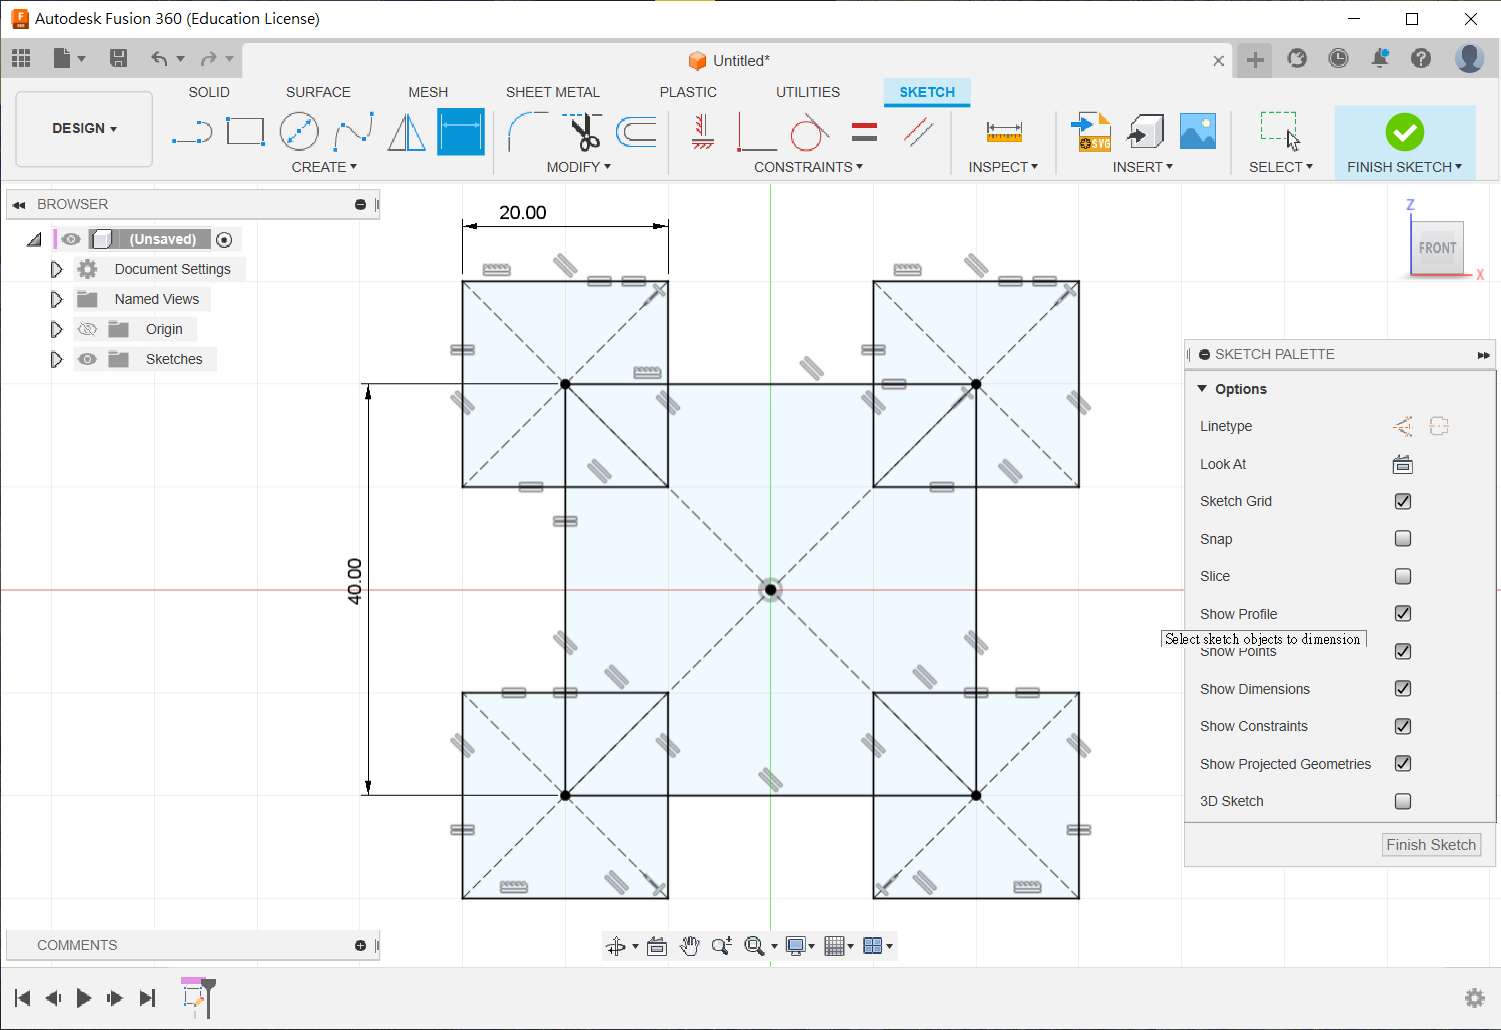Expand the Sketches folder in Browser
1501x1030 pixels.
click(56, 359)
